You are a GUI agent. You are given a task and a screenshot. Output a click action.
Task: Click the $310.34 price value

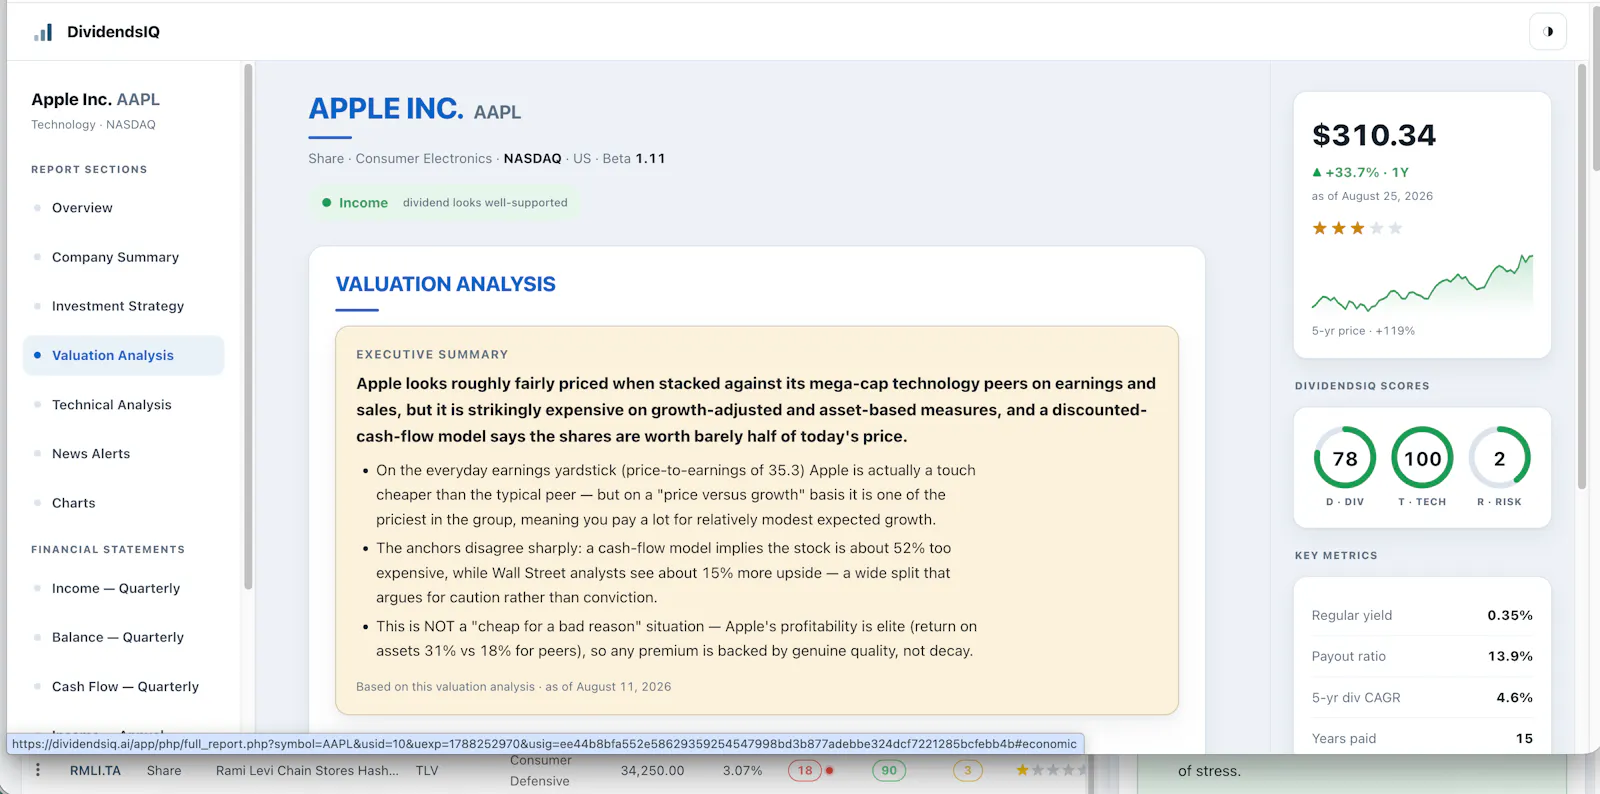click(1374, 135)
